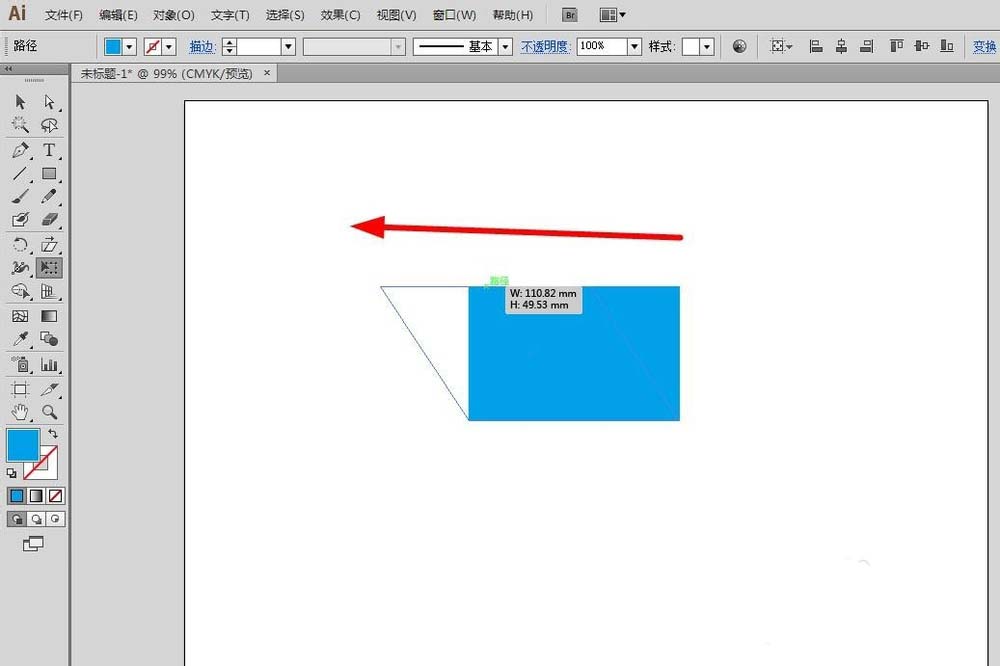1000x666 pixels.
Task: Select the Direct Selection tool
Action: tap(48, 102)
